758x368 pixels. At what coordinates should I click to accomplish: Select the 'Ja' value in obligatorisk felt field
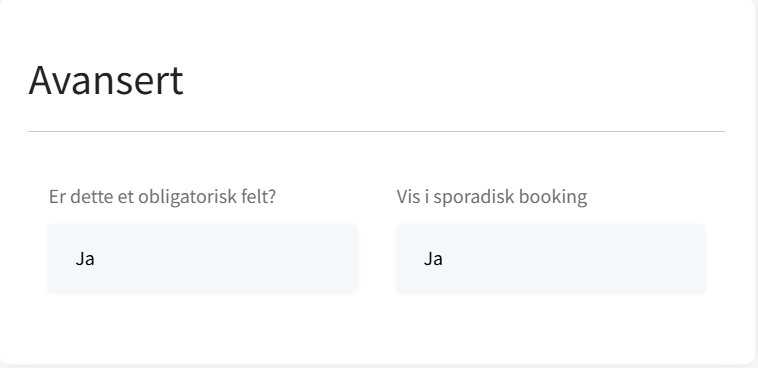coord(85,259)
